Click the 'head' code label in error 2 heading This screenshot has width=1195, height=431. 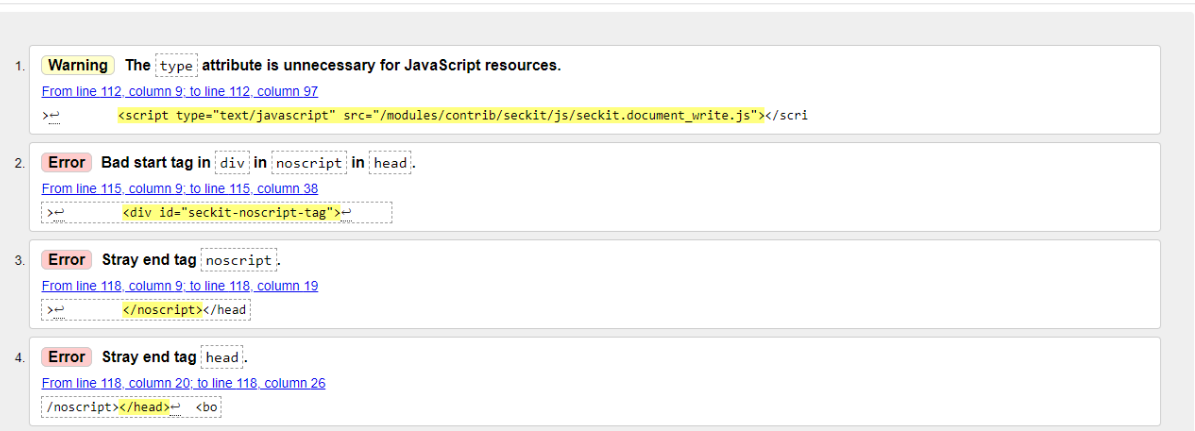point(389,163)
